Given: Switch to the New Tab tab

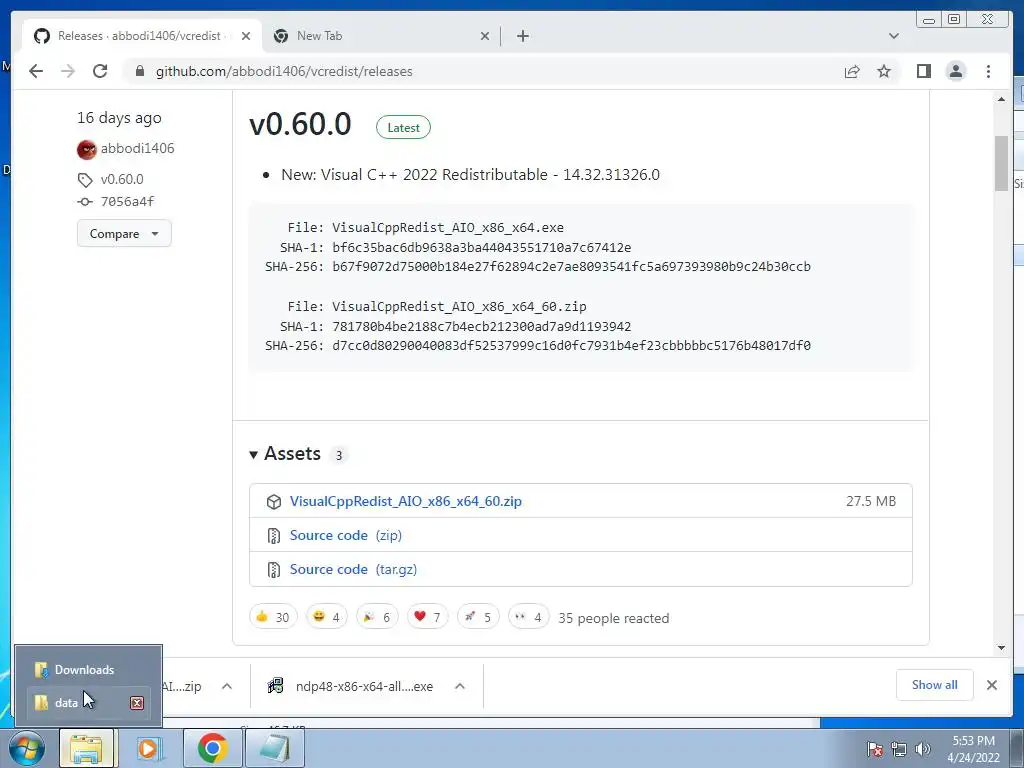Looking at the screenshot, I should (381, 36).
